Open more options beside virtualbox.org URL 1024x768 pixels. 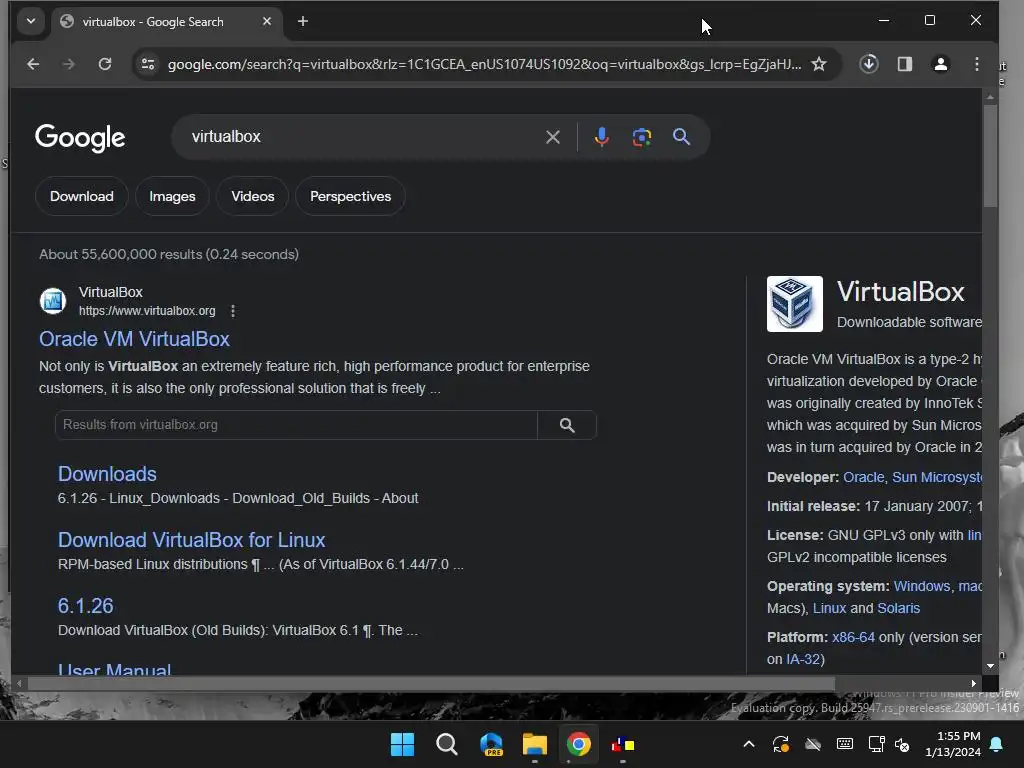[232, 311]
